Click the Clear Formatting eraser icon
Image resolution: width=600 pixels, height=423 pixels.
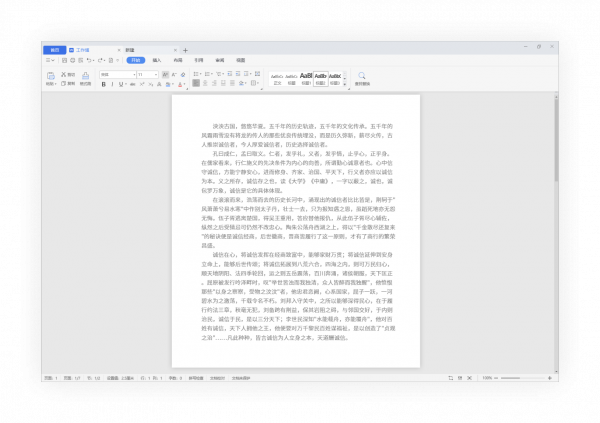pyautogui.click(x=183, y=75)
